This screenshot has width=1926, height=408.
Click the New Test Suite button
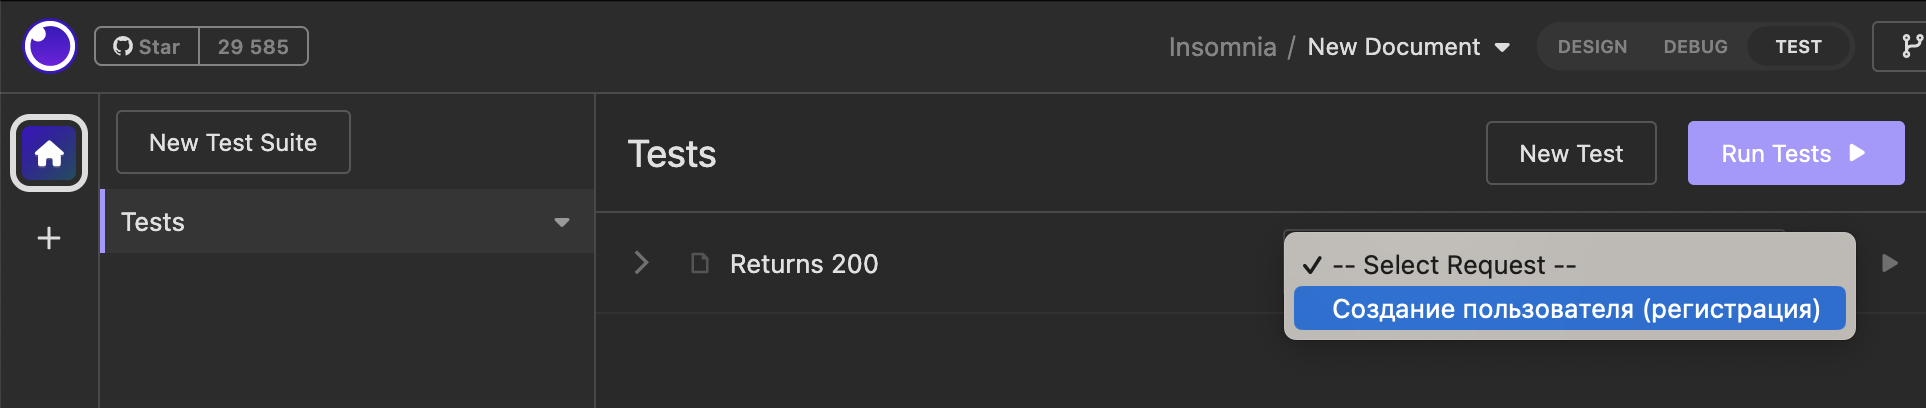coord(233,142)
